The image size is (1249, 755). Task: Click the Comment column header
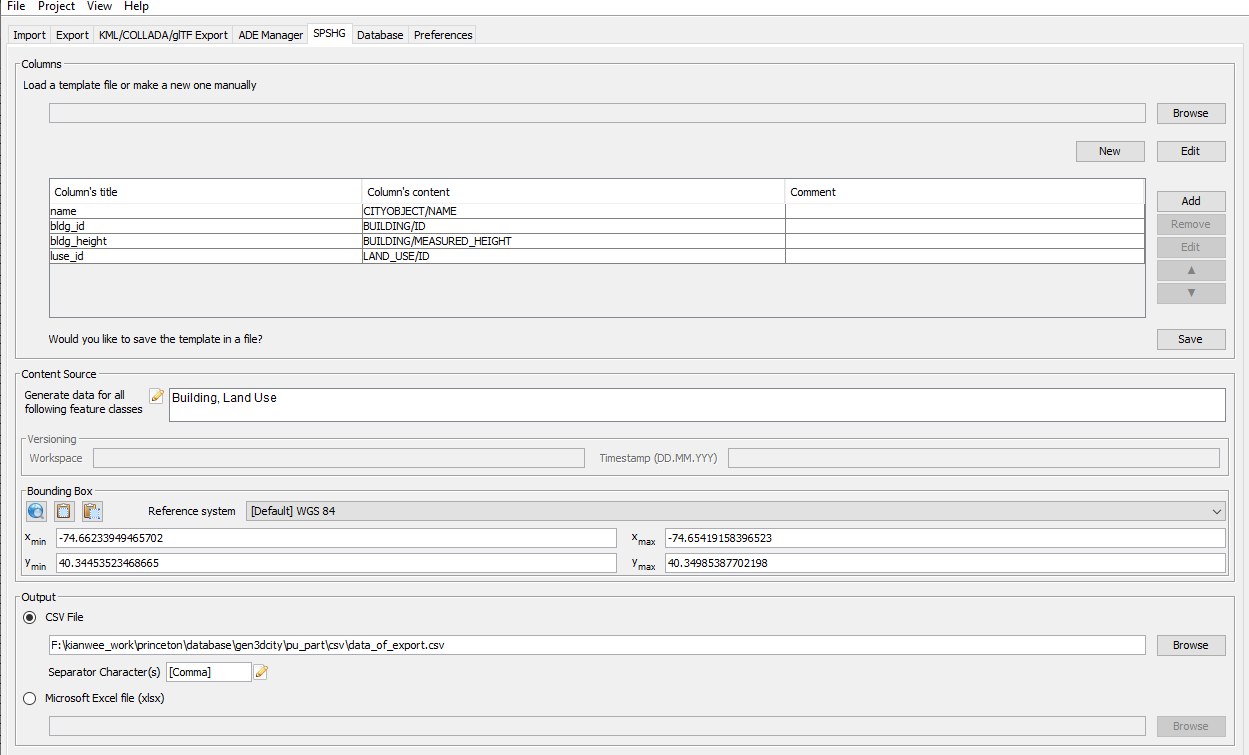(x=965, y=192)
